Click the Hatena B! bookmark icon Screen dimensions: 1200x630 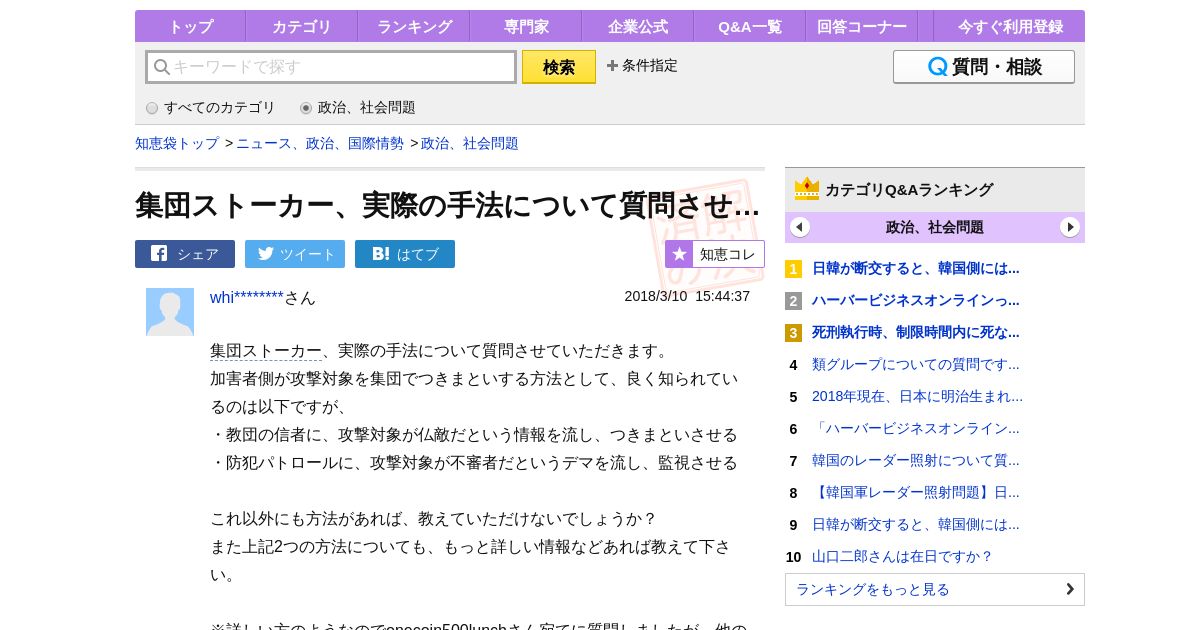pyautogui.click(x=381, y=253)
